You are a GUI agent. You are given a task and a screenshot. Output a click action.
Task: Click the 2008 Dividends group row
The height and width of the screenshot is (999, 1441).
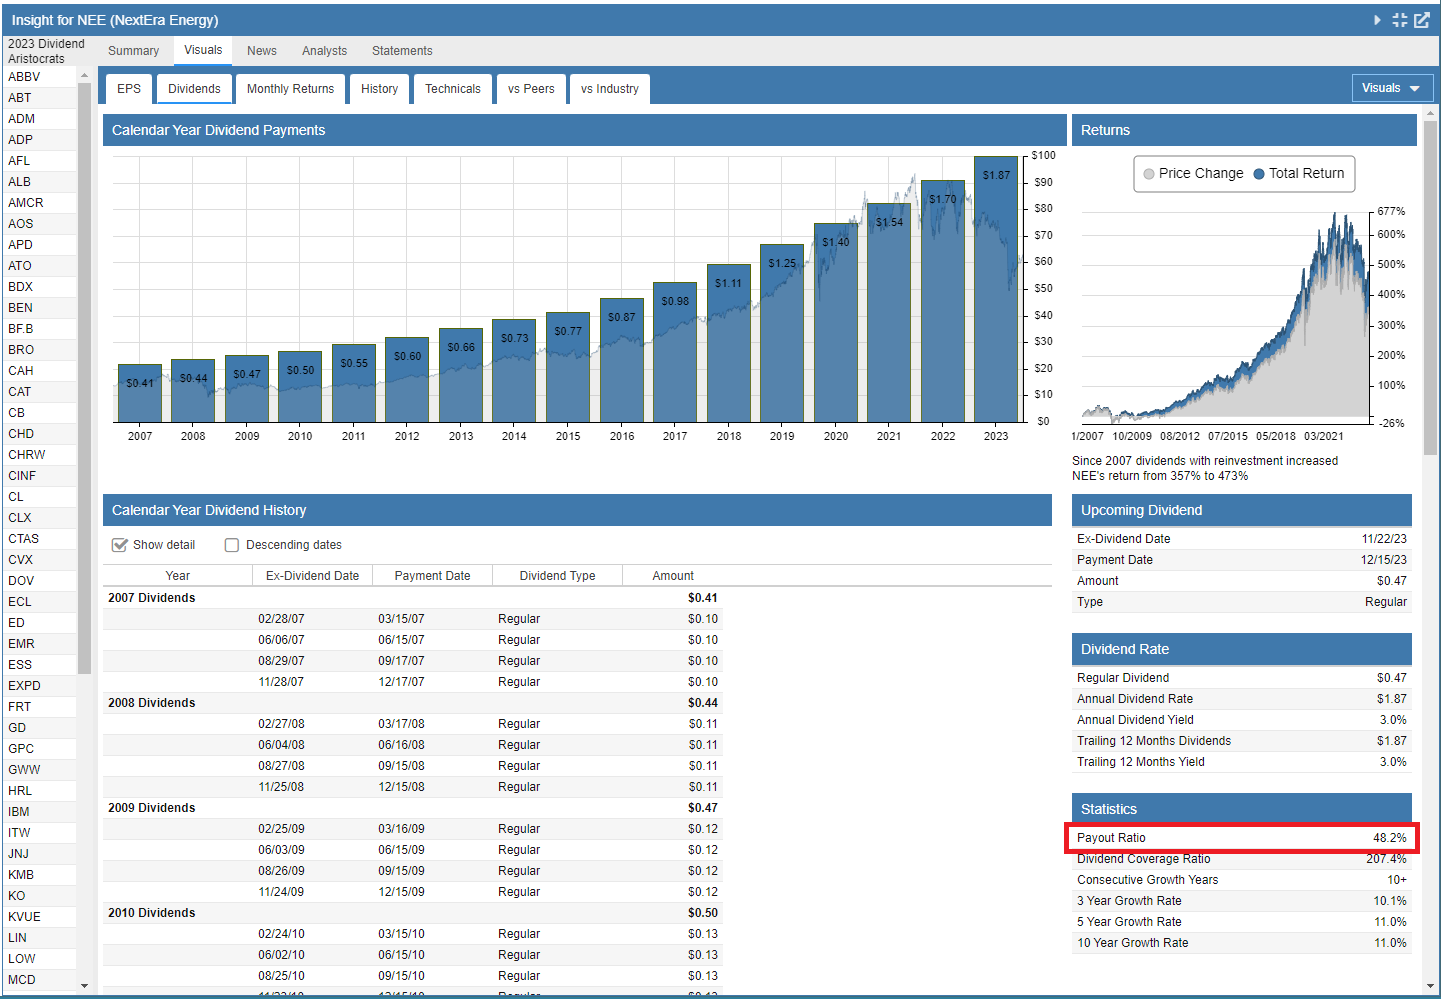tap(411, 703)
